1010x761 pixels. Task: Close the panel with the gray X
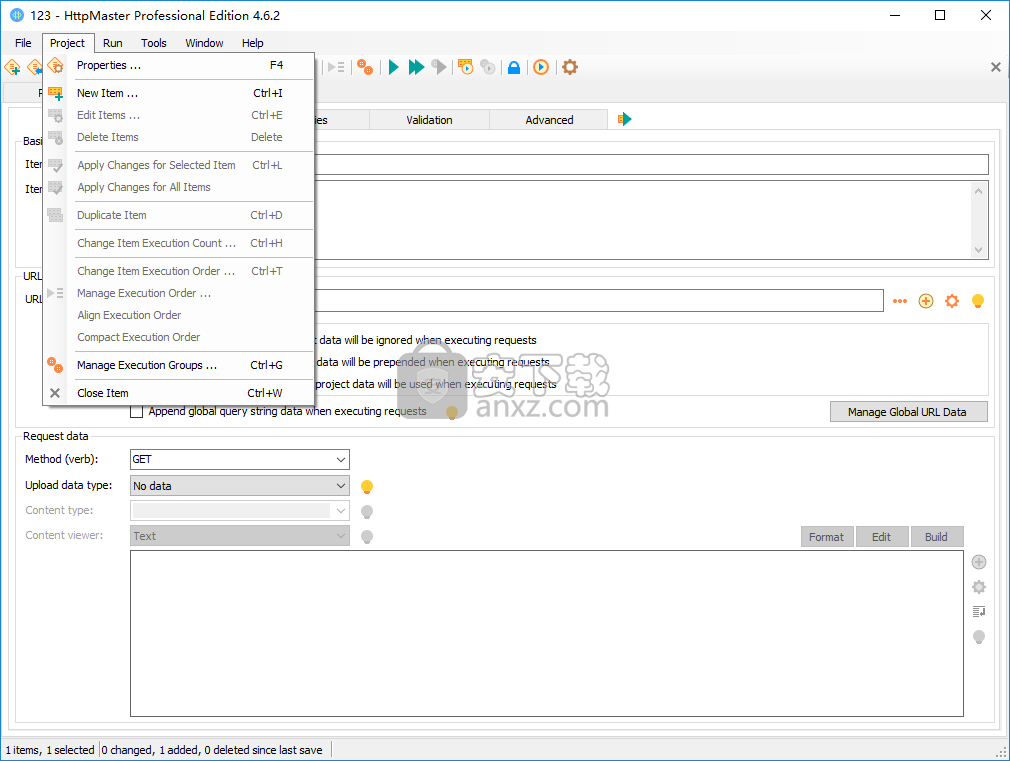(996, 67)
